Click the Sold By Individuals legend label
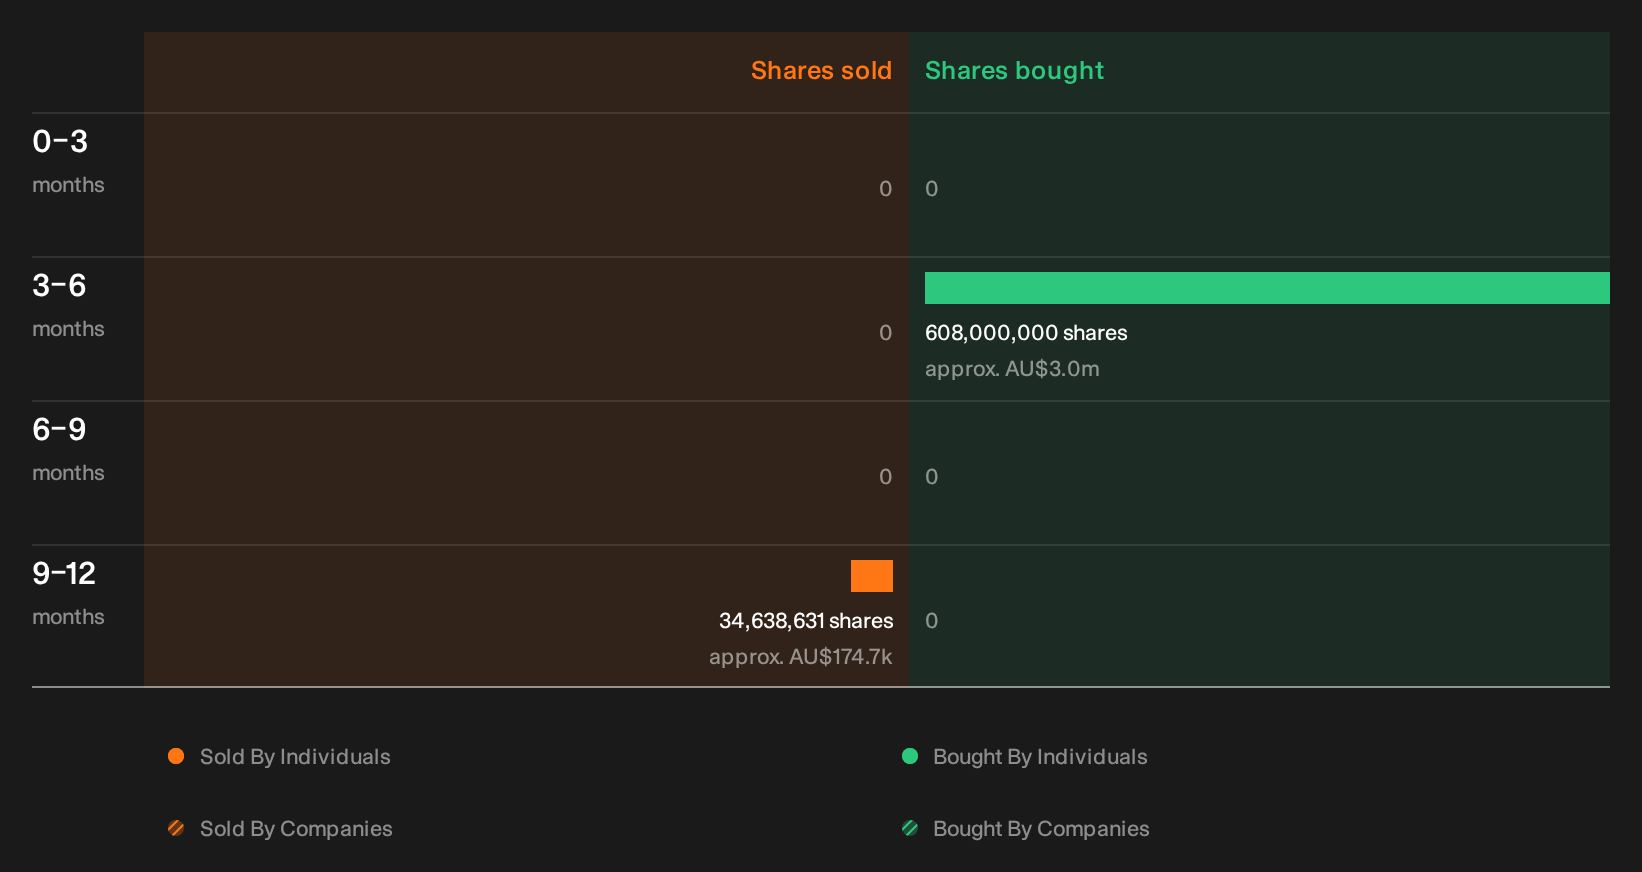 coord(295,757)
